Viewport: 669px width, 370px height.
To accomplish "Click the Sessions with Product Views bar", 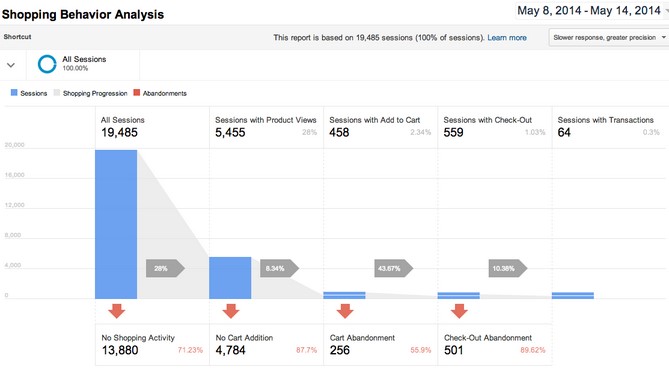I will coord(230,278).
